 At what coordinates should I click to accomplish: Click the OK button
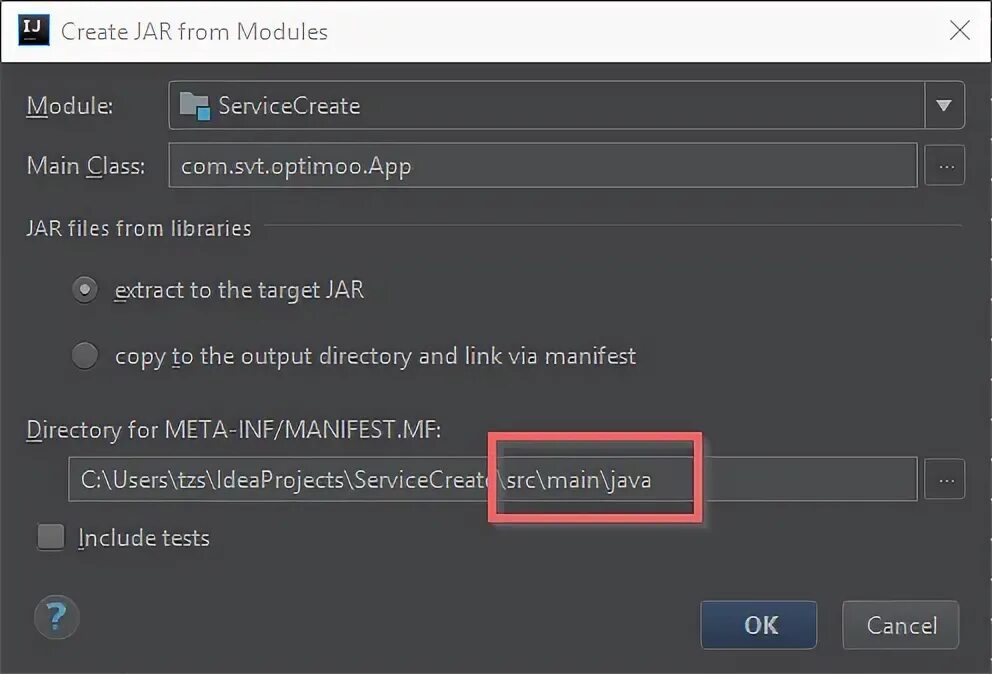coord(759,625)
